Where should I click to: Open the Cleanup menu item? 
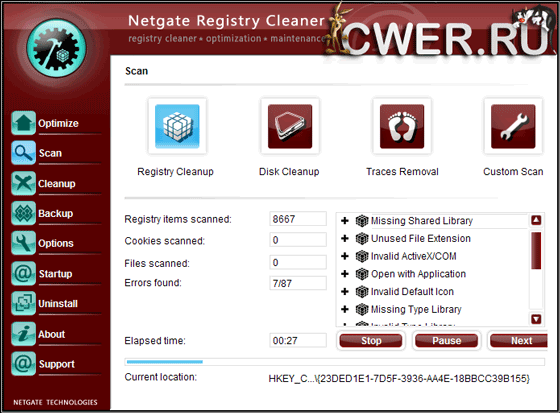[56, 184]
